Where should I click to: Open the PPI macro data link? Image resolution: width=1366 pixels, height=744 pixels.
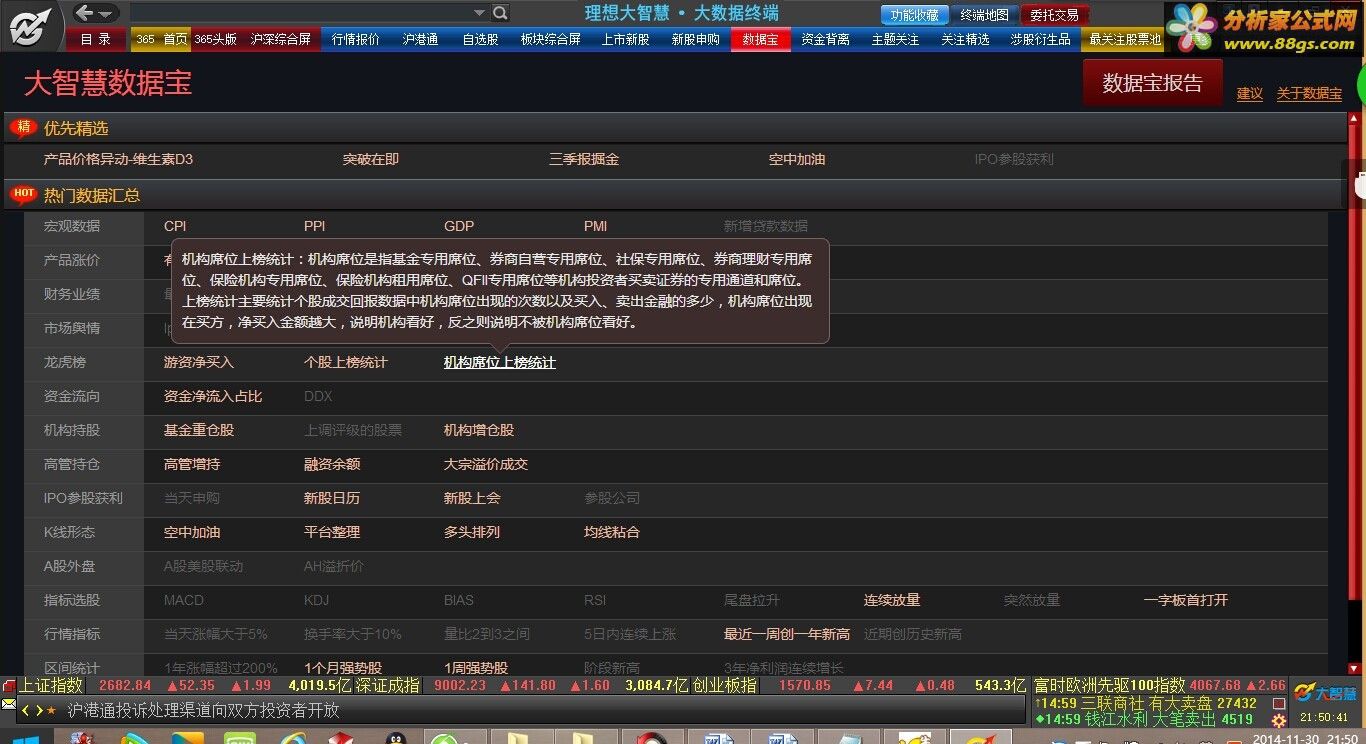click(315, 226)
